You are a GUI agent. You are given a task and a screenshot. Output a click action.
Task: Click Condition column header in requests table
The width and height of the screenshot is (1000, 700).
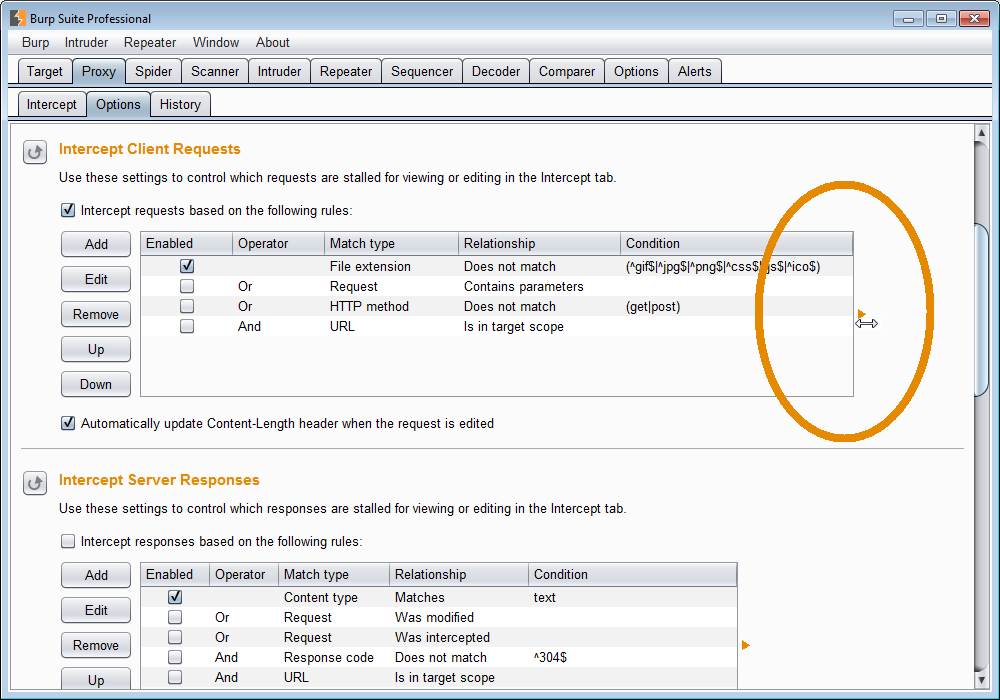737,244
